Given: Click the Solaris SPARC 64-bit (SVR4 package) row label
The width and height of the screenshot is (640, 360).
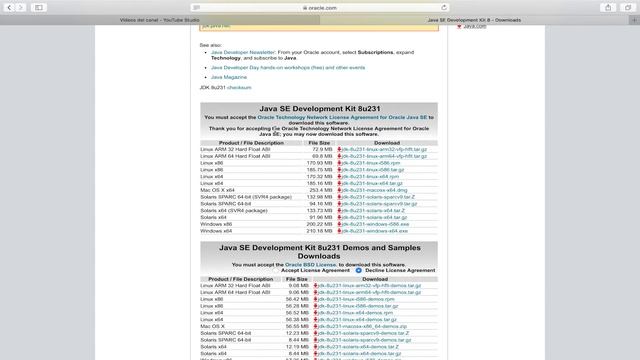Looking at the screenshot, I should [246, 197].
